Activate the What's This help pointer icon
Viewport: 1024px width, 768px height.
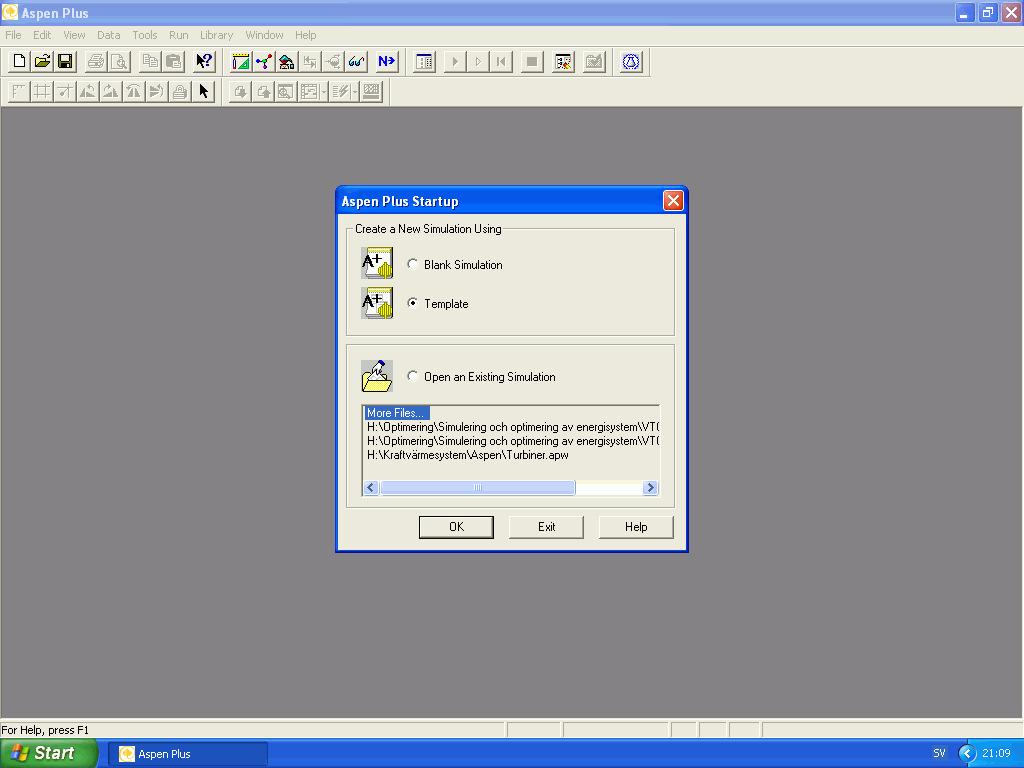coord(204,61)
